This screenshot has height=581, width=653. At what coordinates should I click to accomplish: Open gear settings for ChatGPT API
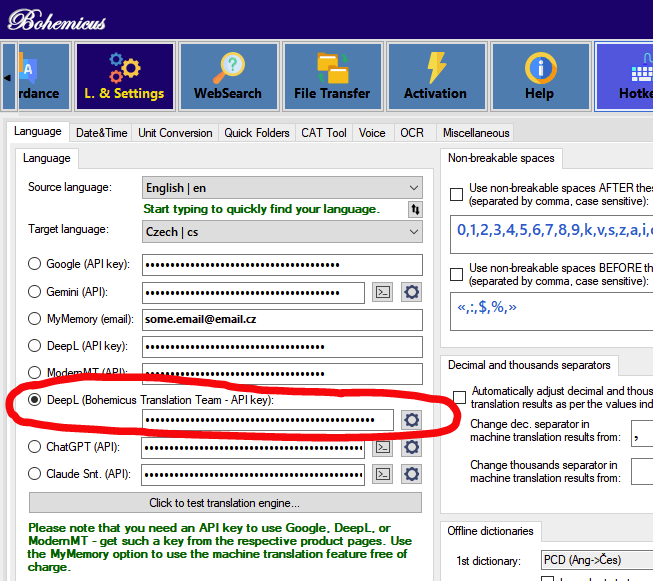pyautogui.click(x=411, y=447)
